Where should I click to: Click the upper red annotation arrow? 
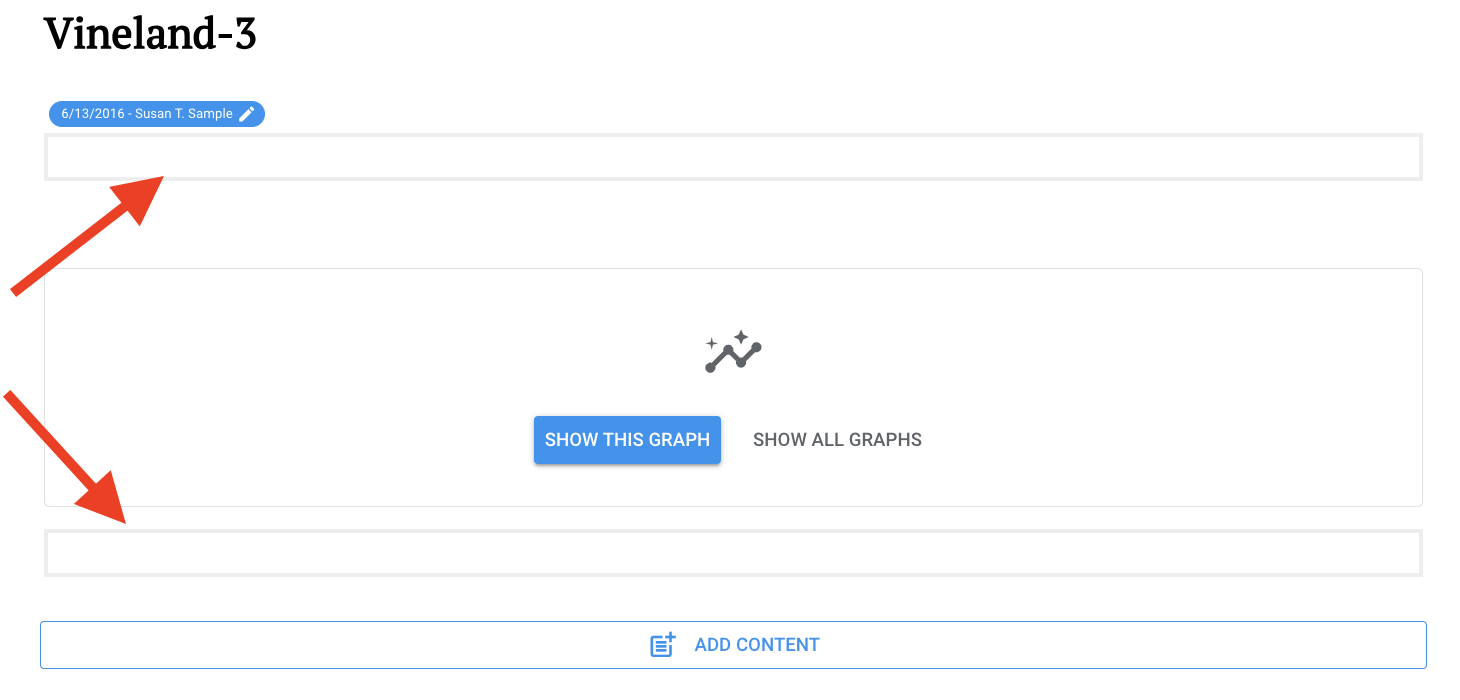point(88,237)
